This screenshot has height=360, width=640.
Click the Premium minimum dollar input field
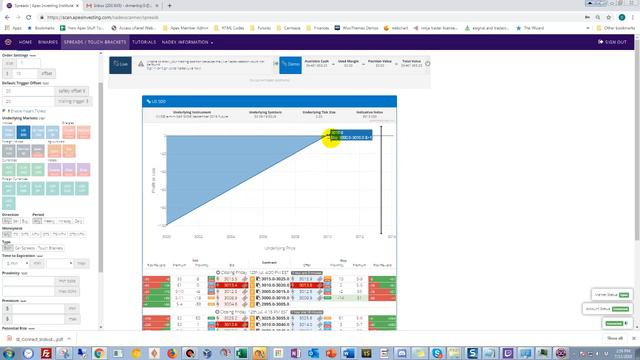click(x=38, y=309)
